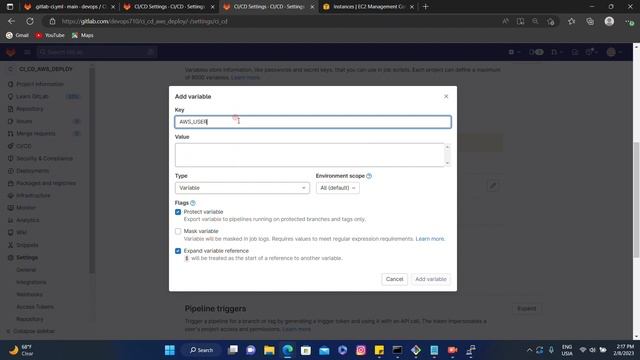Open the browser Collections icon
Image resolution: width=640 pixels, height=360 pixels.
tap(590, 21)
